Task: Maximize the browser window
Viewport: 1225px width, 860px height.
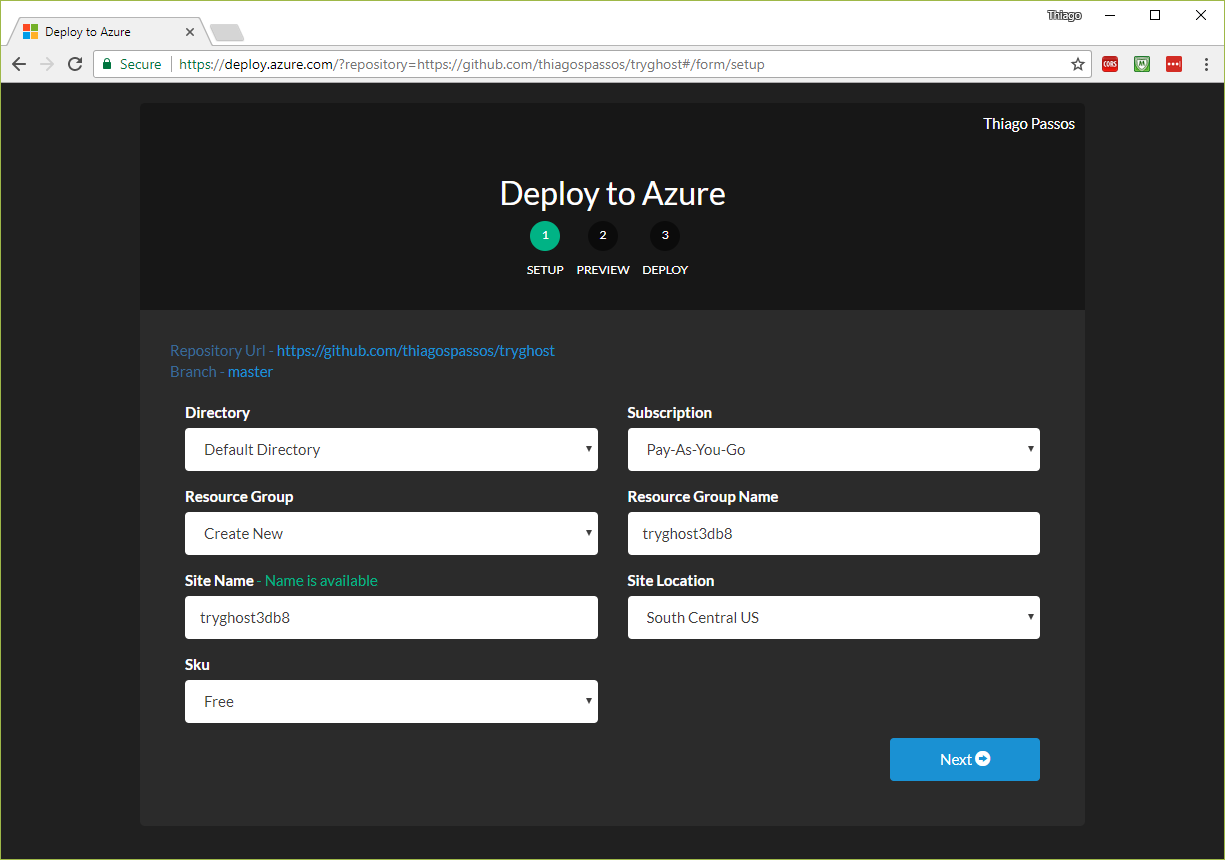Action: [x=1155, y=15]
